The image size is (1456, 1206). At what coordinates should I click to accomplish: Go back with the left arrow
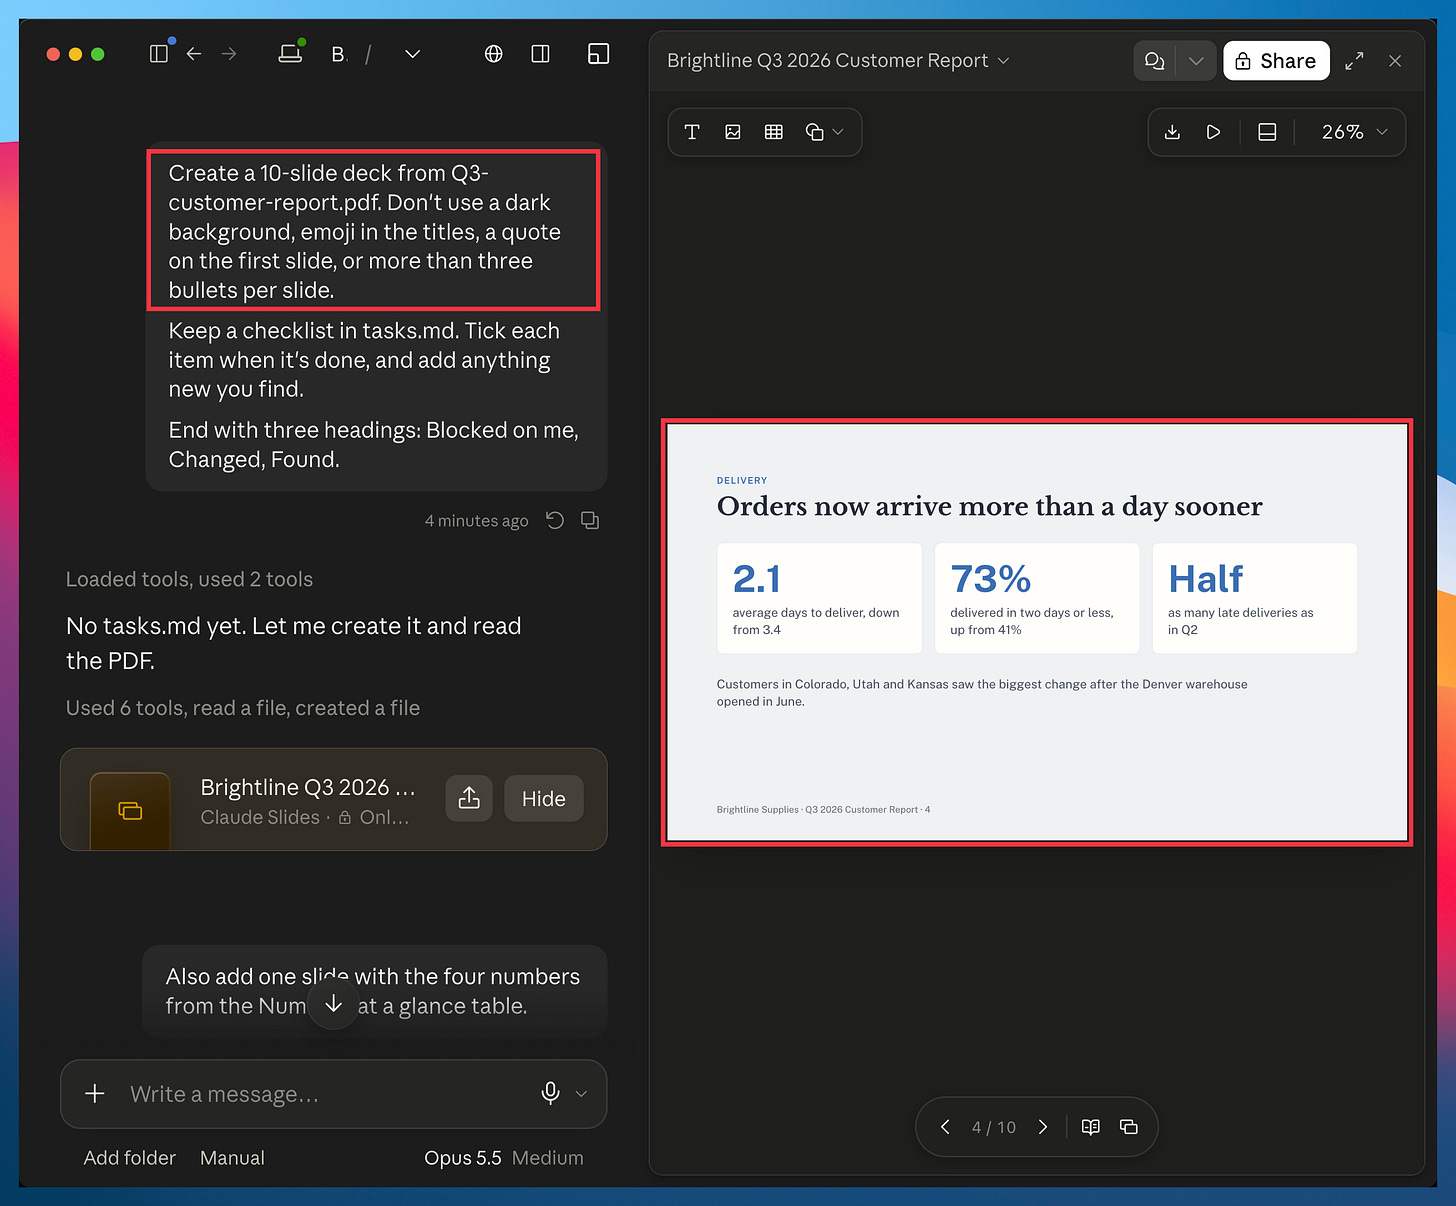coord(194,54)
